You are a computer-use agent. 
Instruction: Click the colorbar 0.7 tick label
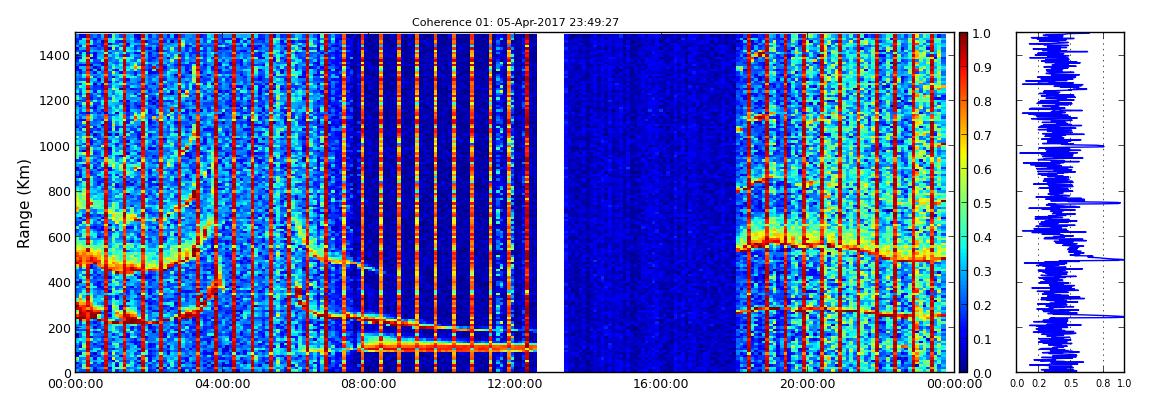[x=981, y=136]
